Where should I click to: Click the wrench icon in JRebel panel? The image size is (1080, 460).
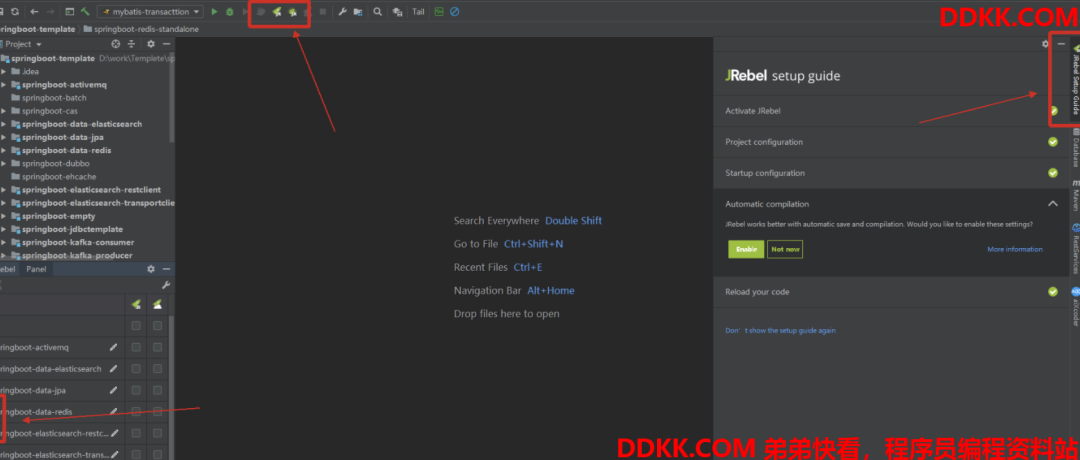(x=166, y=285)
